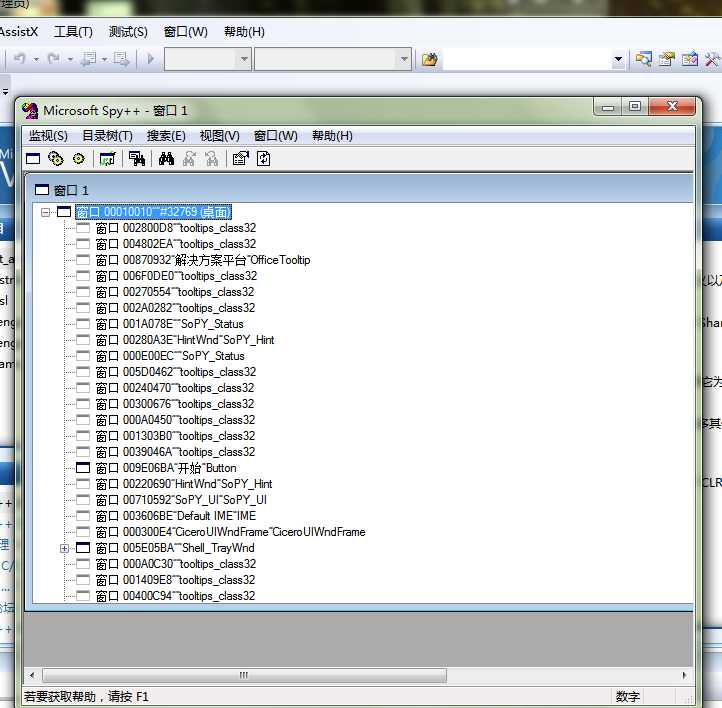
Task: Click the Undo icon in the Visual Studio toolbar
Action: [19, 59]
